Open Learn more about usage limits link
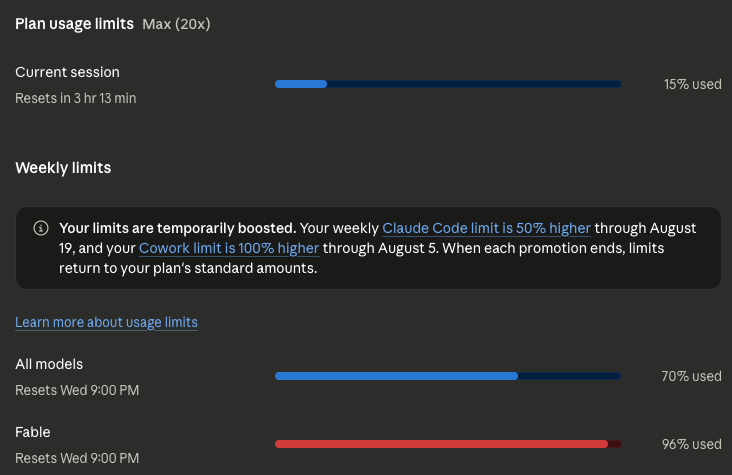The width and height of the screenshot is (732, 475). (x=106, y=322)
